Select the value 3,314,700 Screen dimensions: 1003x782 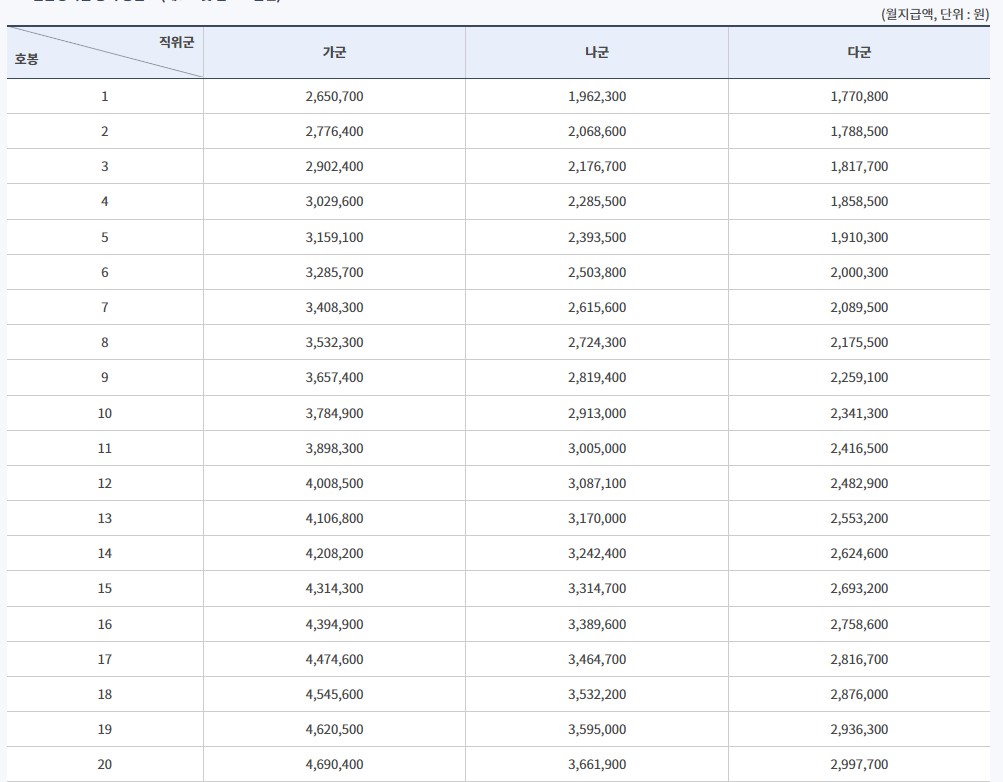tap(597, 588)
